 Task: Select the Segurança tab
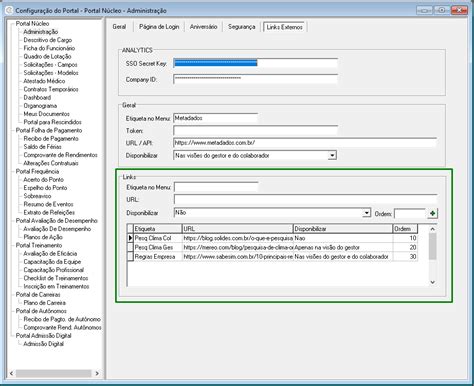(242, 27)
